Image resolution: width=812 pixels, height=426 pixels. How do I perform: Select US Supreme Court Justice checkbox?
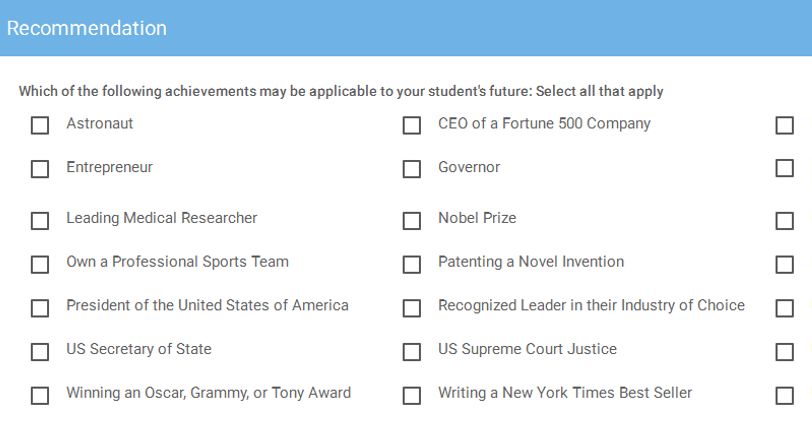pos(411,352)
